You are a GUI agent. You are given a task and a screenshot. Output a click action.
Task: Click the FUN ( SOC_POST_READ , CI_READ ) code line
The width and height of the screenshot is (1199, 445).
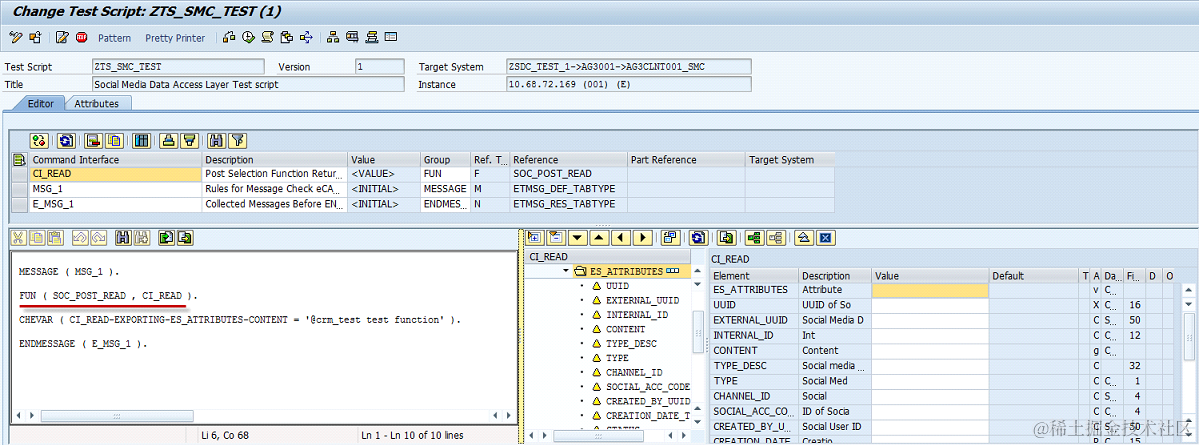click(109, 295)
